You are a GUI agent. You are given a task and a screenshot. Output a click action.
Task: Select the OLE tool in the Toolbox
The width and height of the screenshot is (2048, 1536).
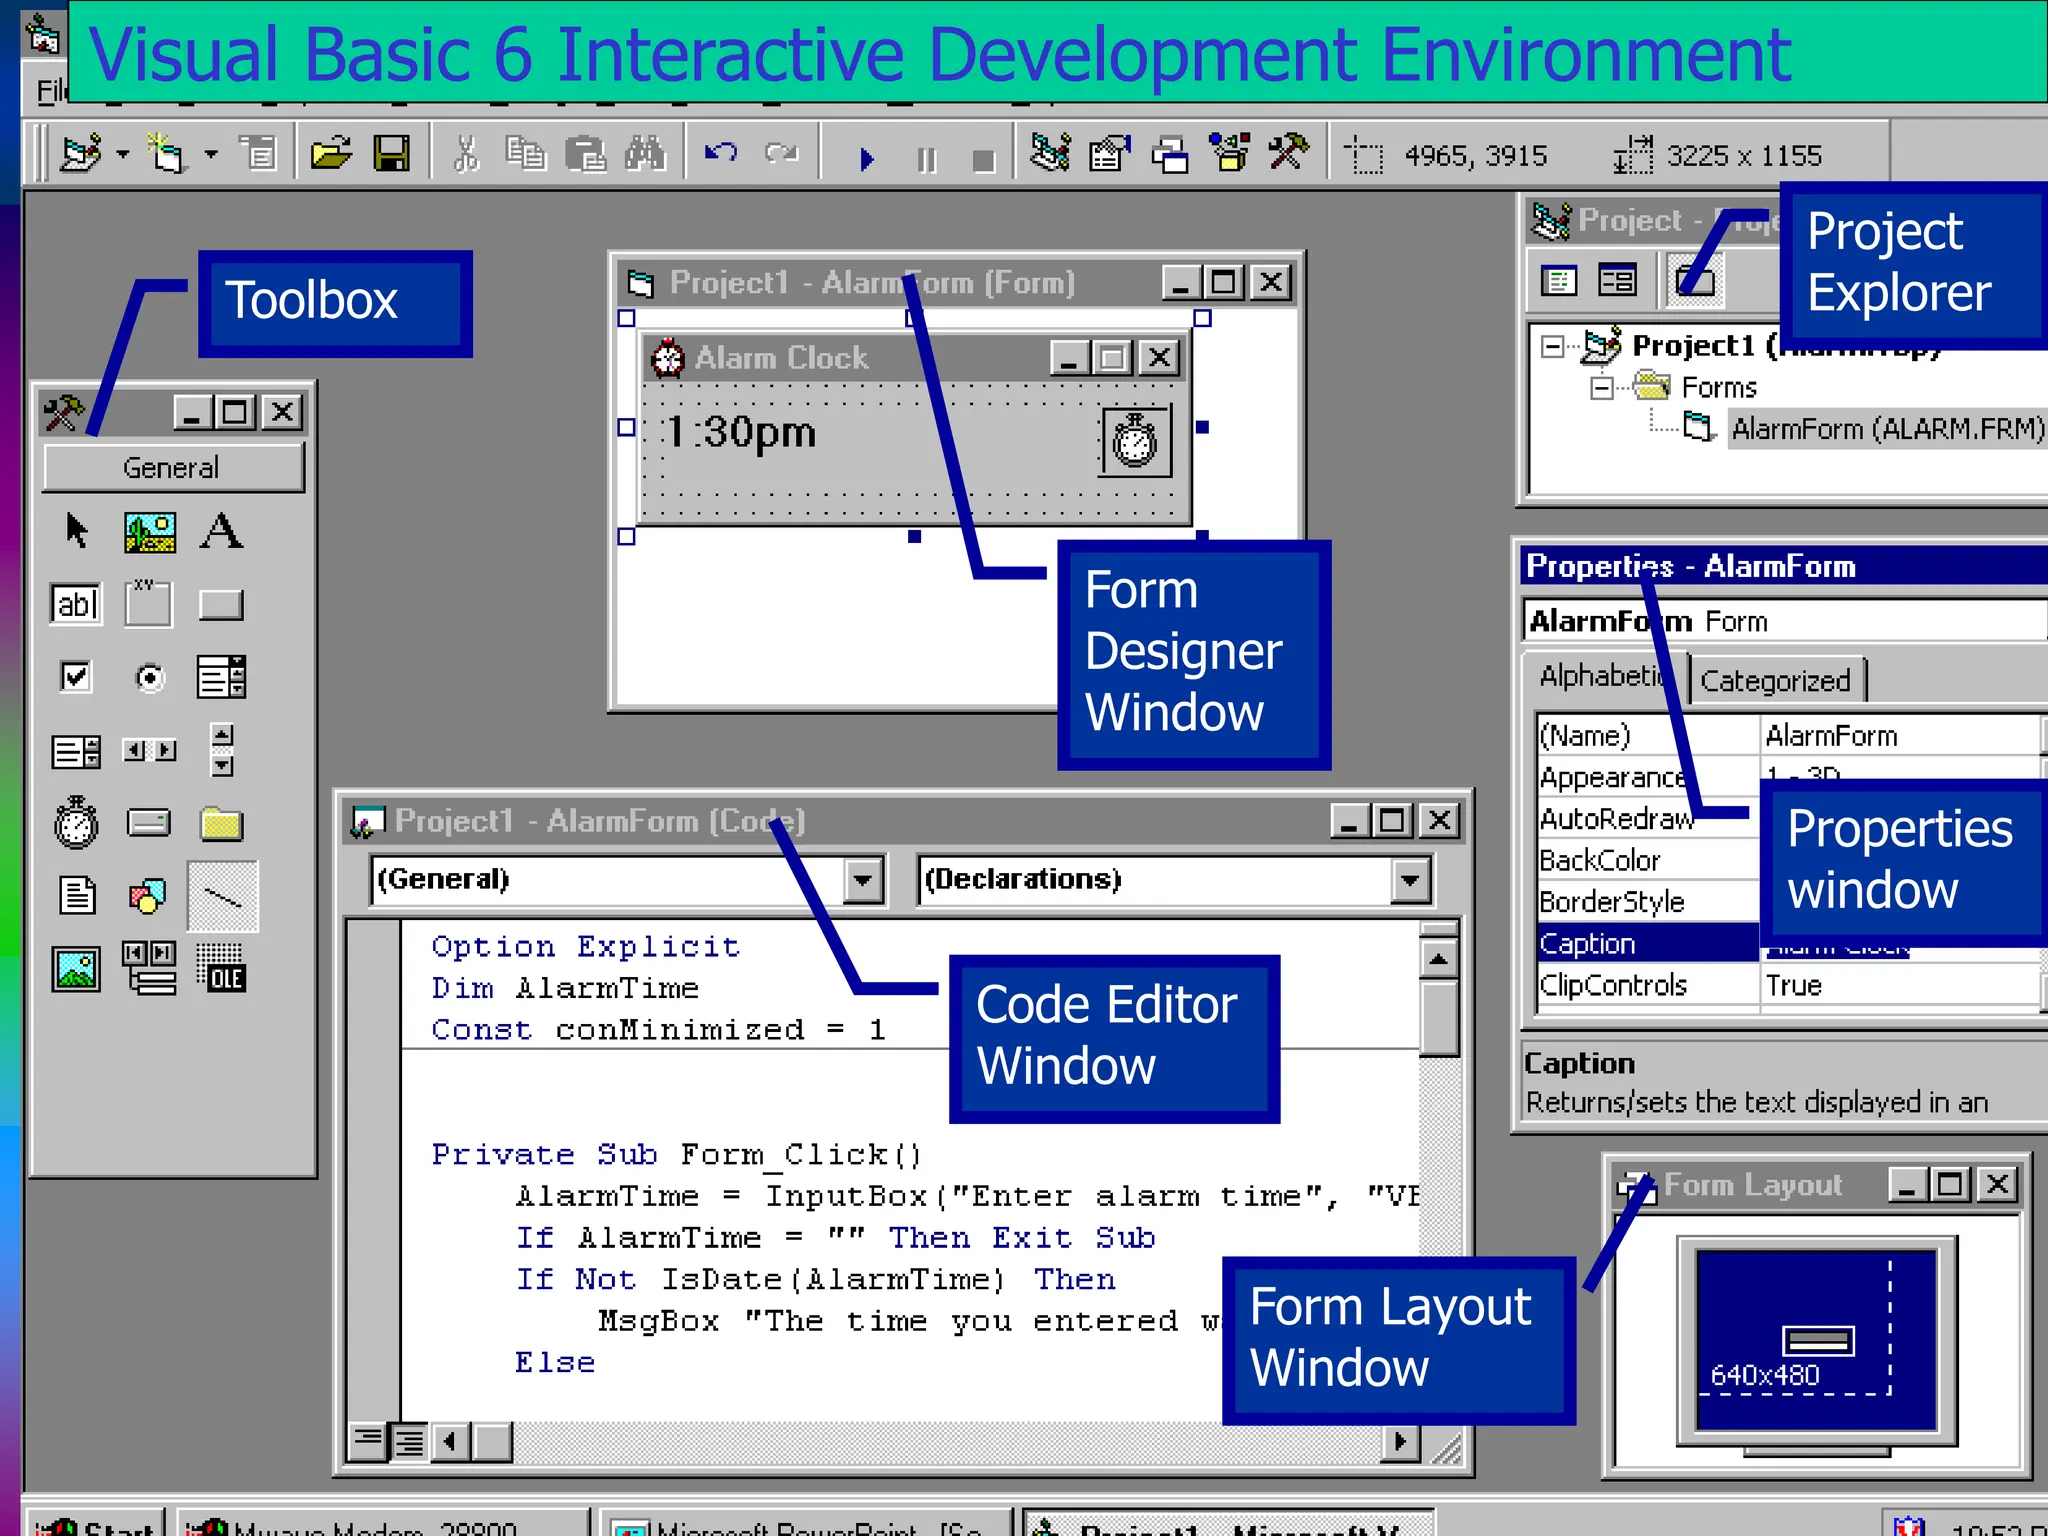tap(221, 968)
